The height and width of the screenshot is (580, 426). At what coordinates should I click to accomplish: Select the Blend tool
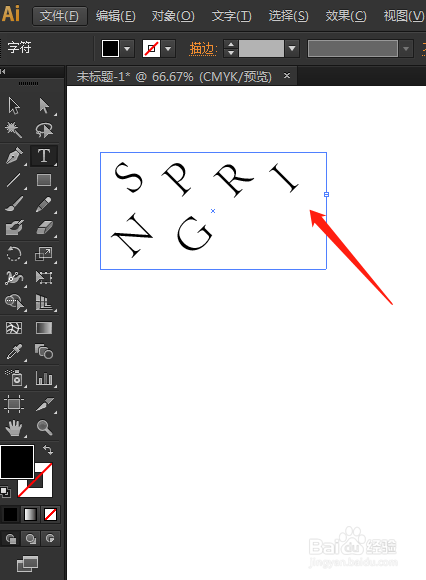(x=44, y=352)
